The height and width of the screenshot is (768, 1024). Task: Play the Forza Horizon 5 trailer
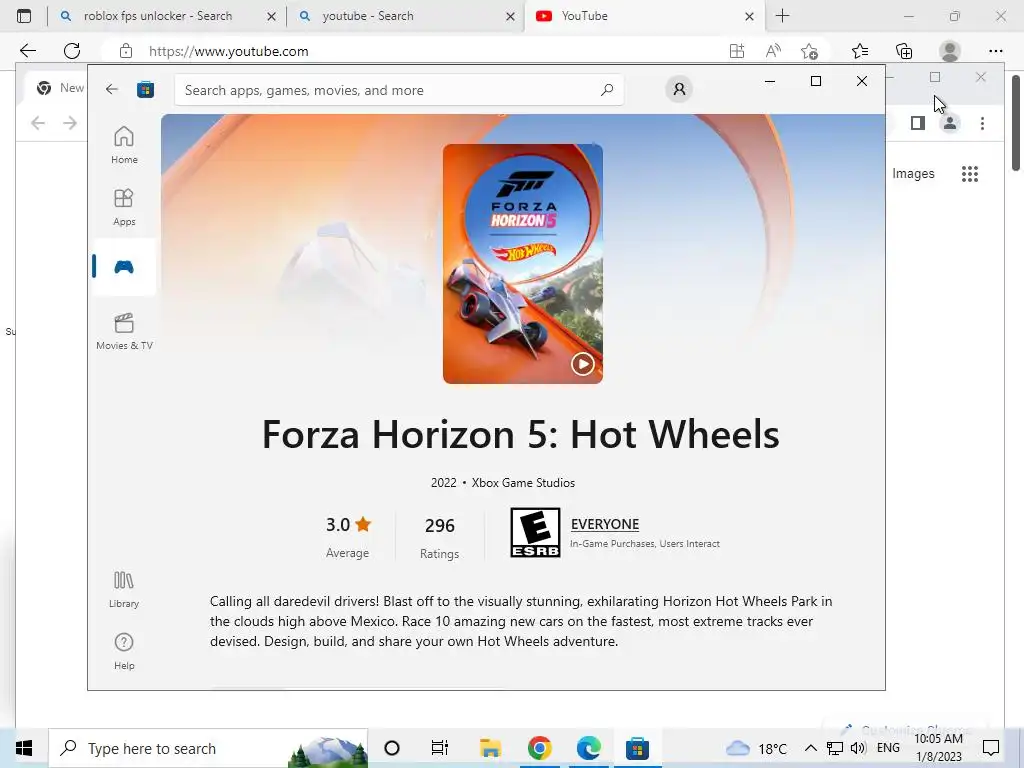click(x=583, y=364)
